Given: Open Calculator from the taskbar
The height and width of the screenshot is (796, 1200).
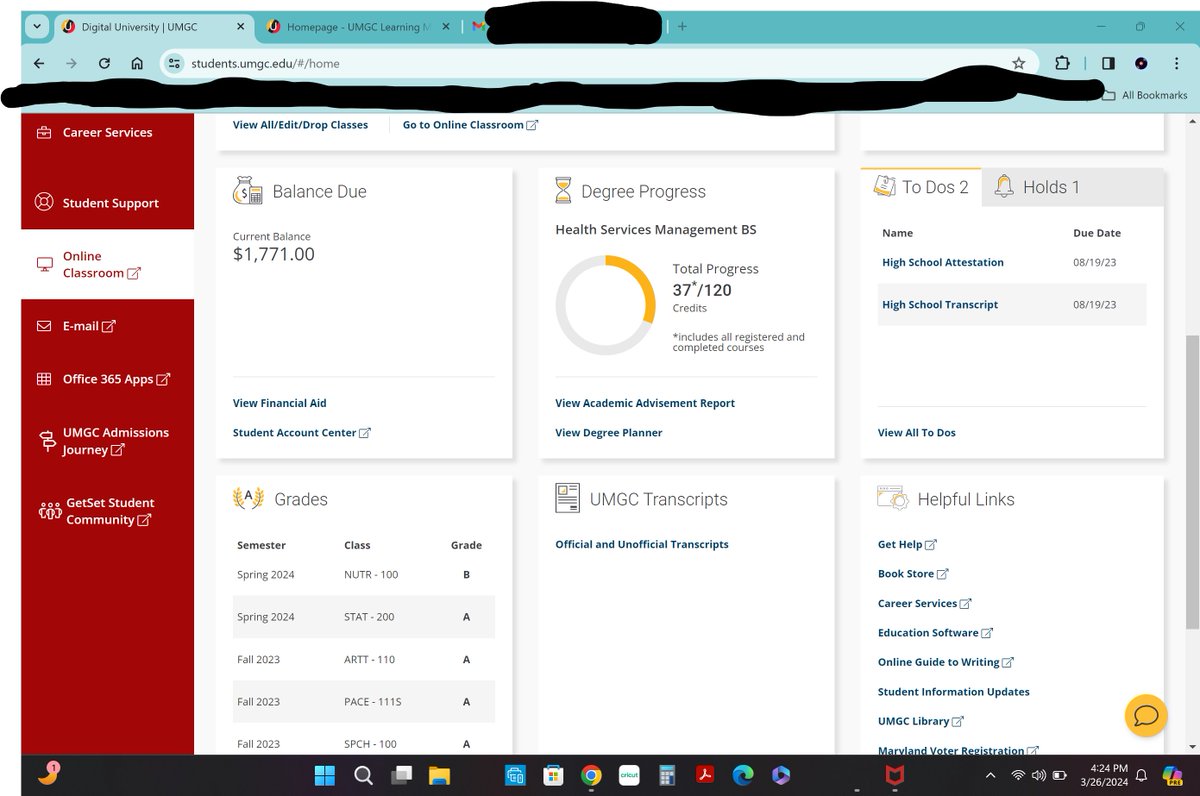Looking at the screenshot, I should [666, 775].
